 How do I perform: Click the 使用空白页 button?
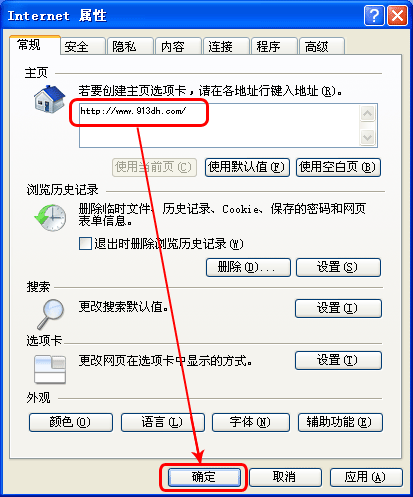pos(338,167)
